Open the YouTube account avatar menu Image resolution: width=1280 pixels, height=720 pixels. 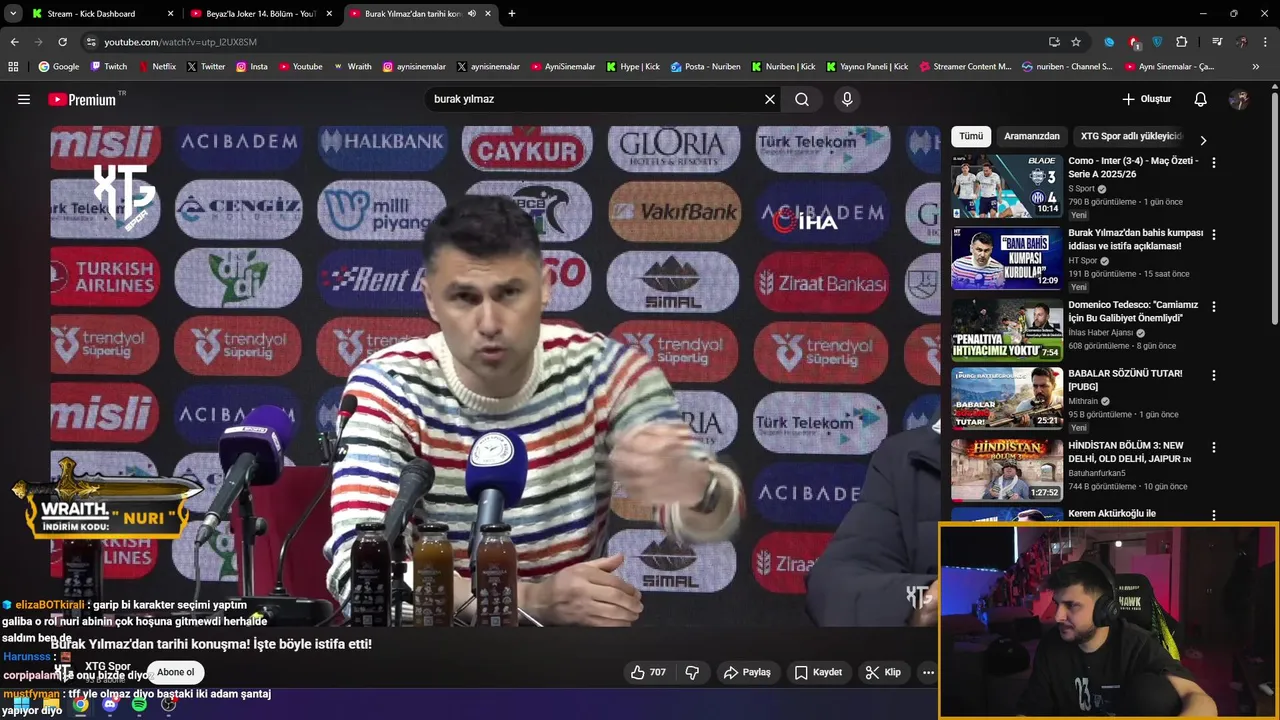click(1239, 99)
